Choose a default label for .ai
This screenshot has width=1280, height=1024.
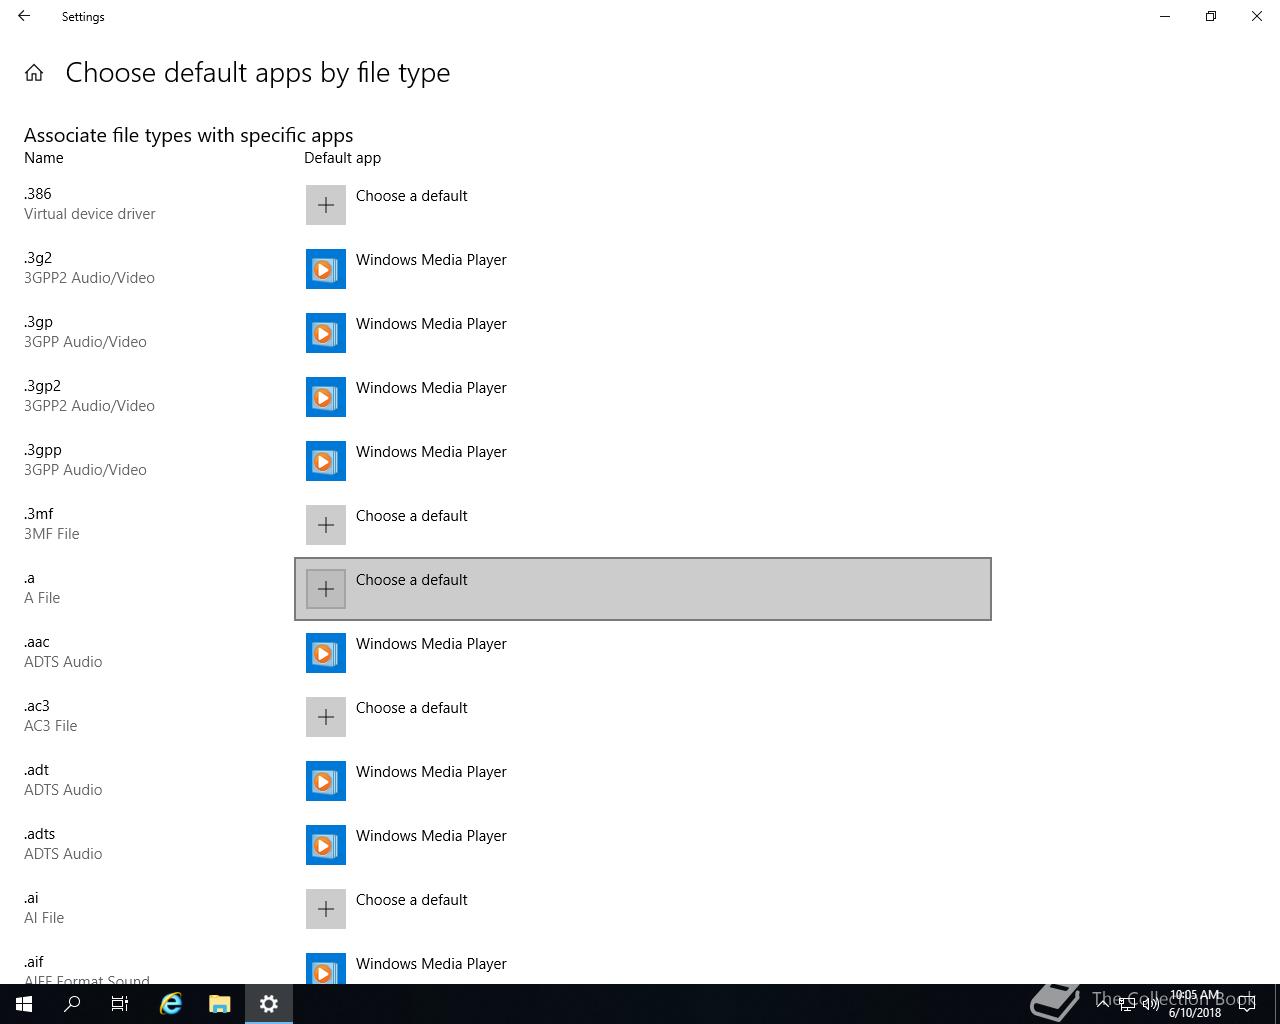coord(411,900)
